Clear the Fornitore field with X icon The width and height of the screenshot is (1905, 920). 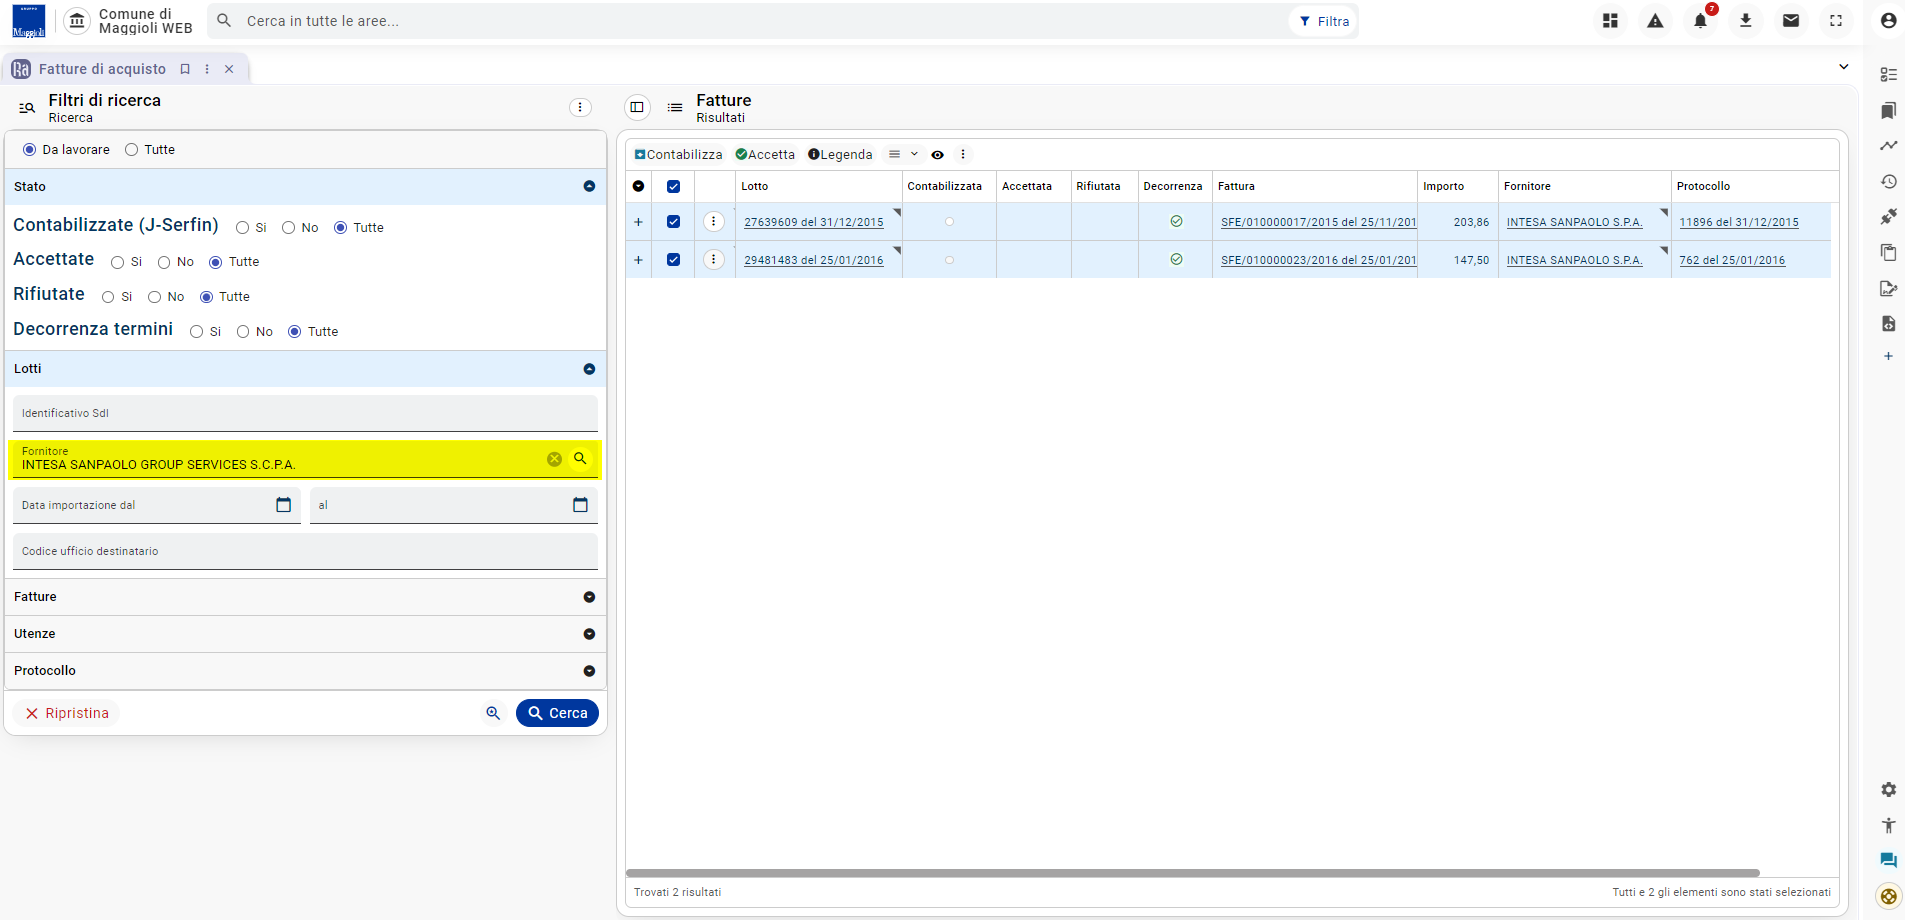pyautogui.click(x=554, y=459)
